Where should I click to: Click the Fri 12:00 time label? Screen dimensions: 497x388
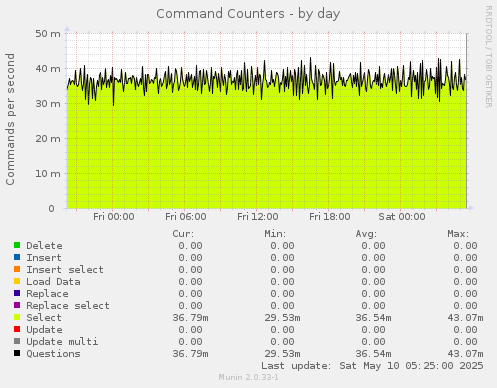click(x=258, y=217)
